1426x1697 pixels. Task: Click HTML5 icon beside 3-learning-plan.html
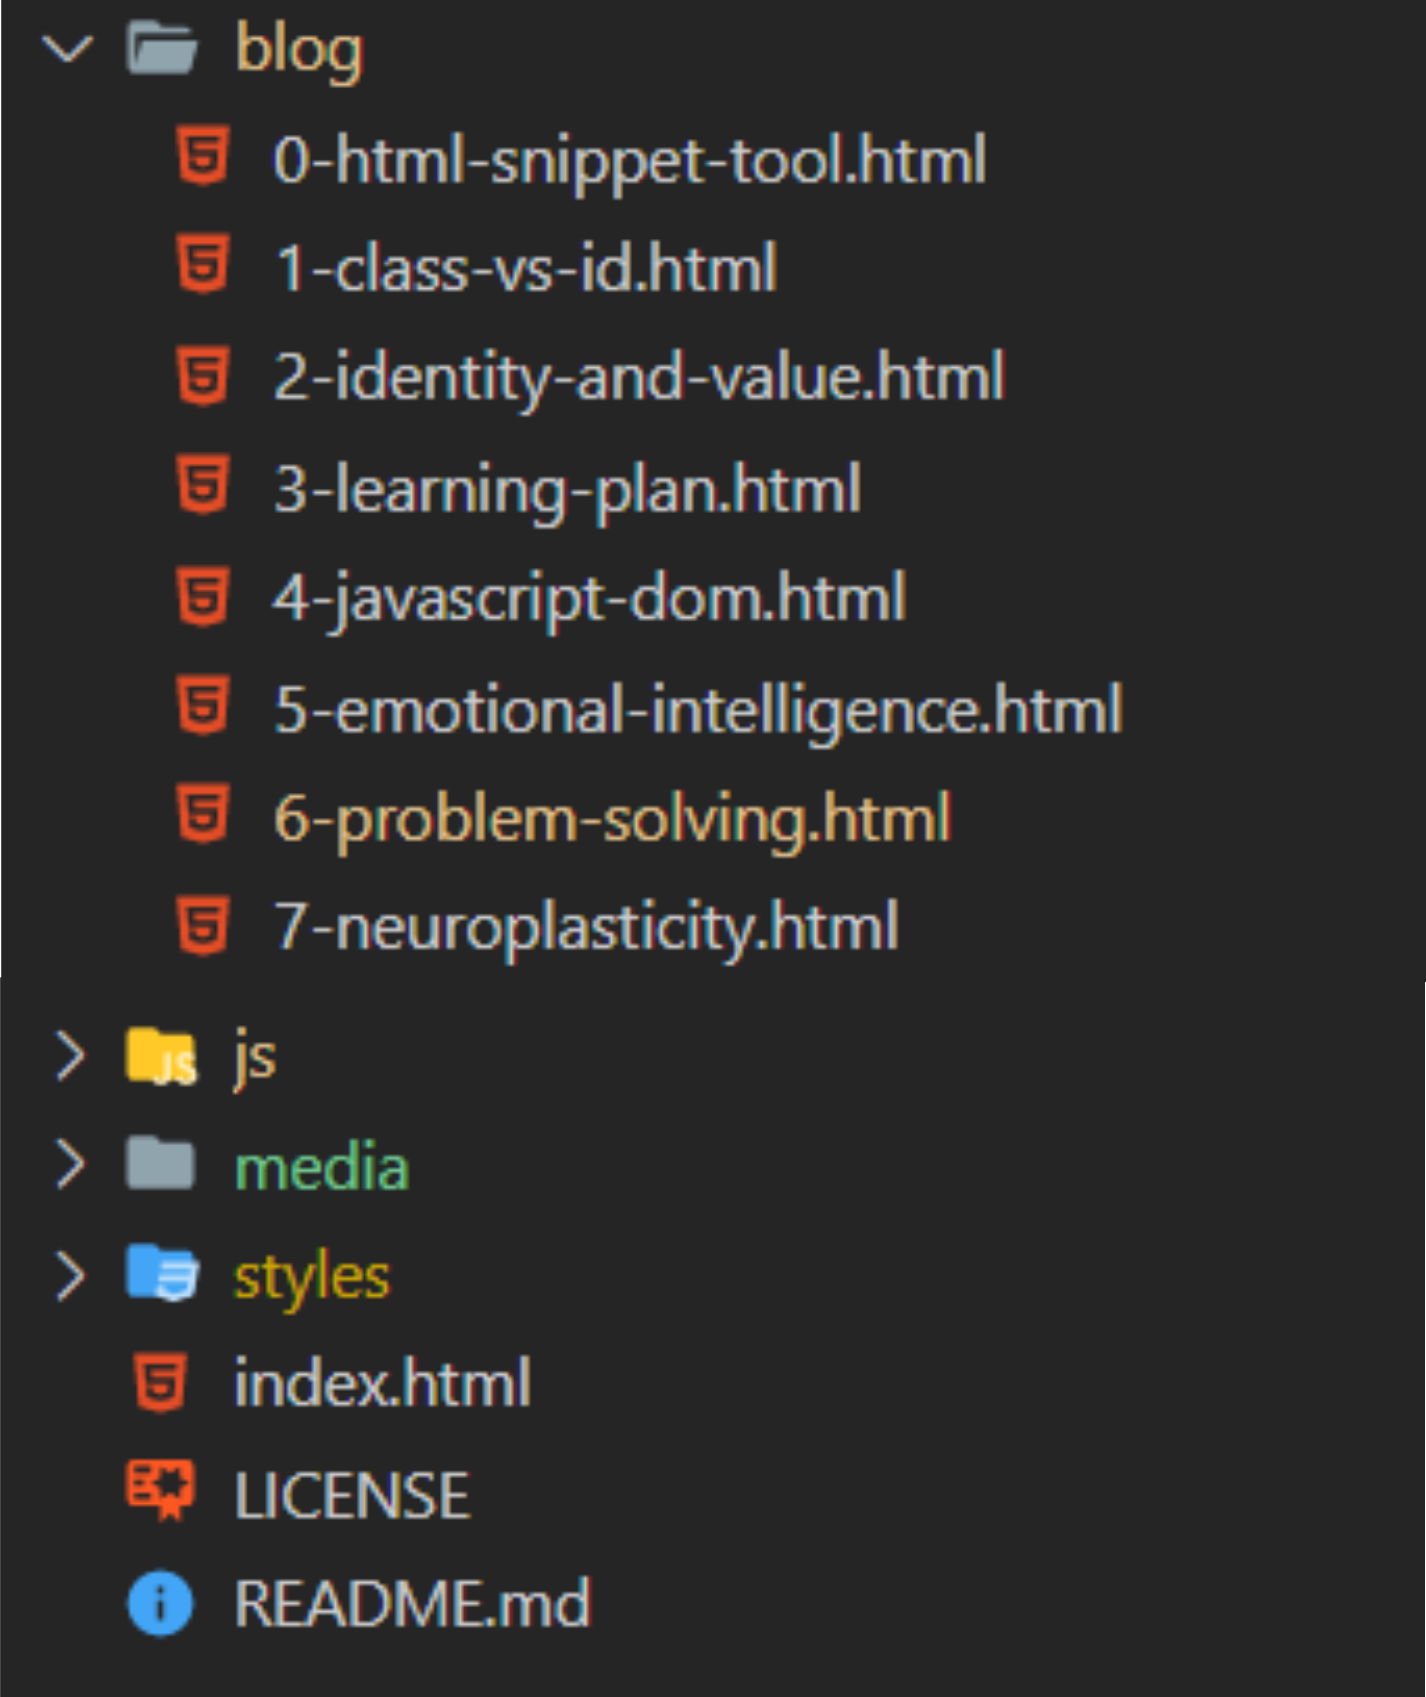click(203, 484)
